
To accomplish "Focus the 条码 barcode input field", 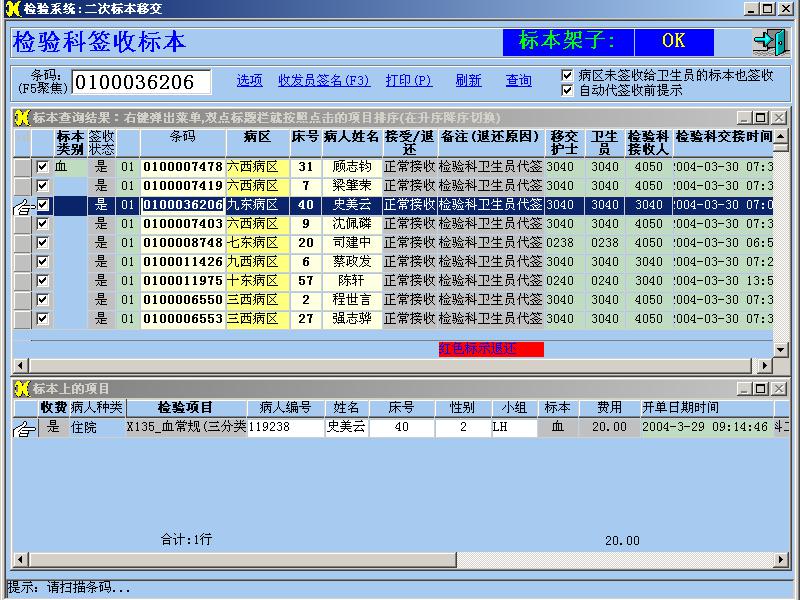I will 140,81.
